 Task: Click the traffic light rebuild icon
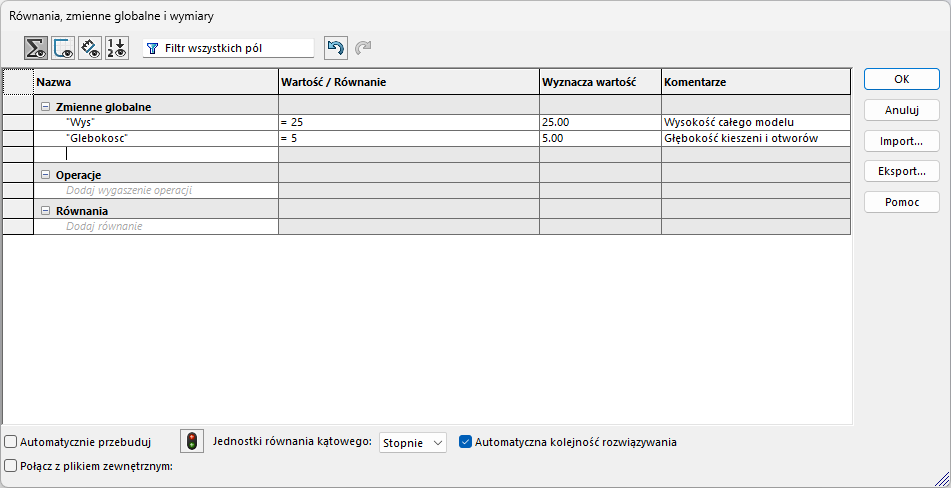(x=191, y=442)
